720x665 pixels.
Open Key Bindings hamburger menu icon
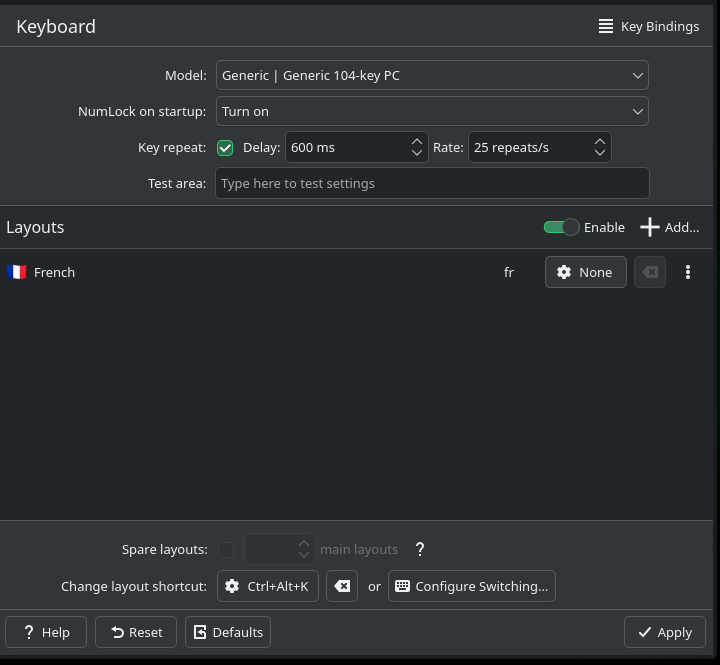coord(606,26)
